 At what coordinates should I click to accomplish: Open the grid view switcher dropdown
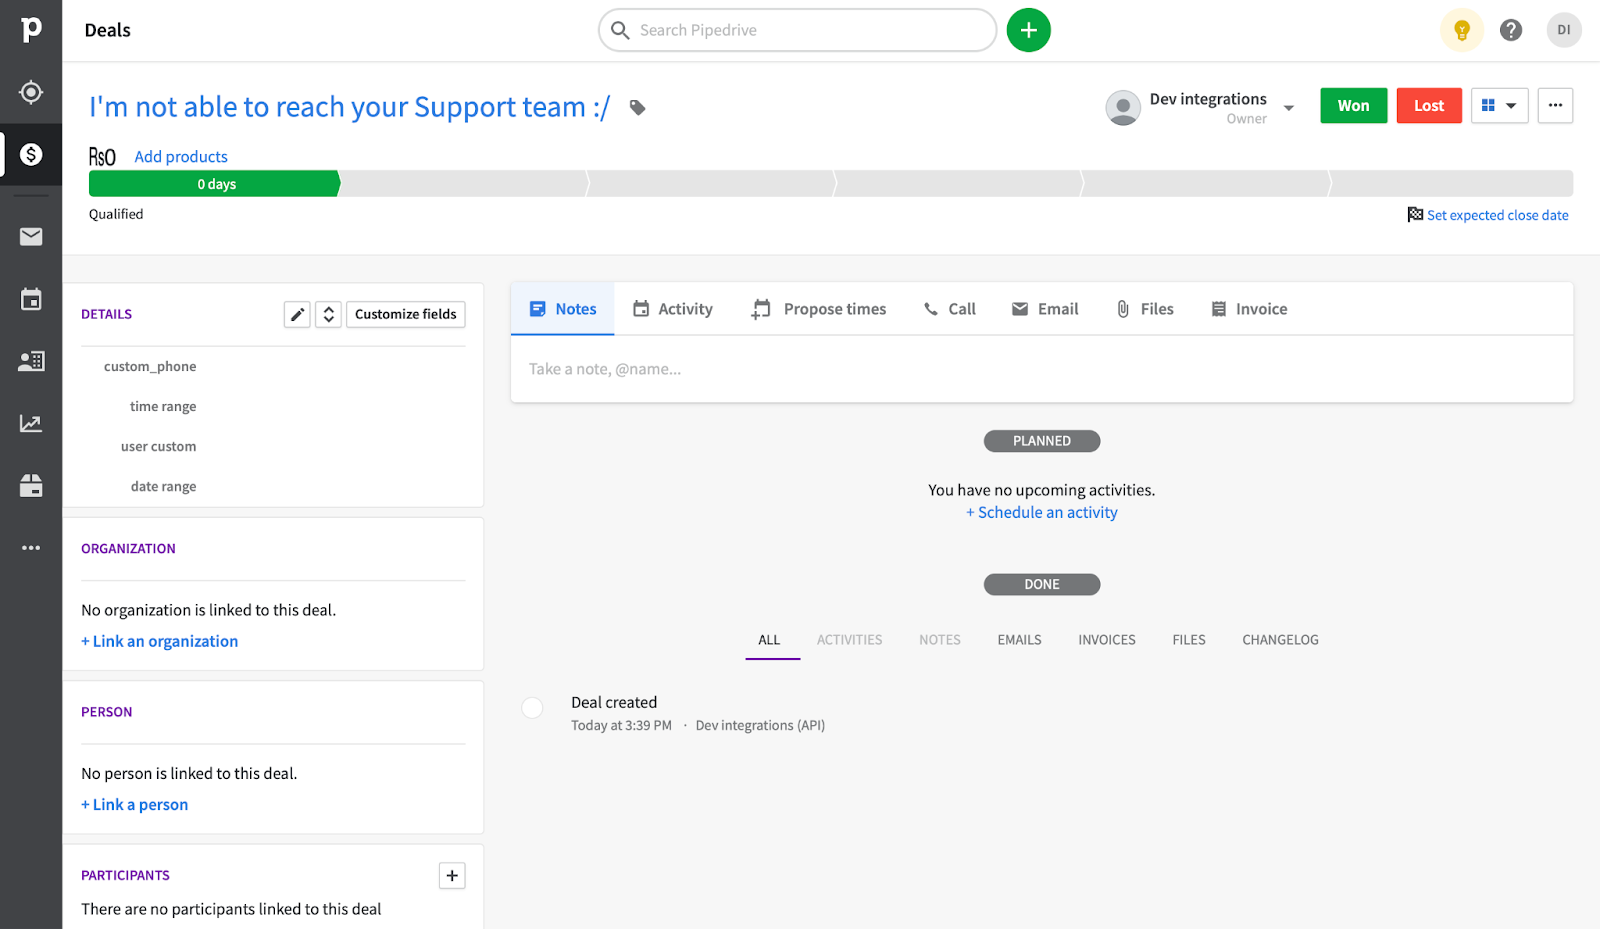coord(1498,106)
